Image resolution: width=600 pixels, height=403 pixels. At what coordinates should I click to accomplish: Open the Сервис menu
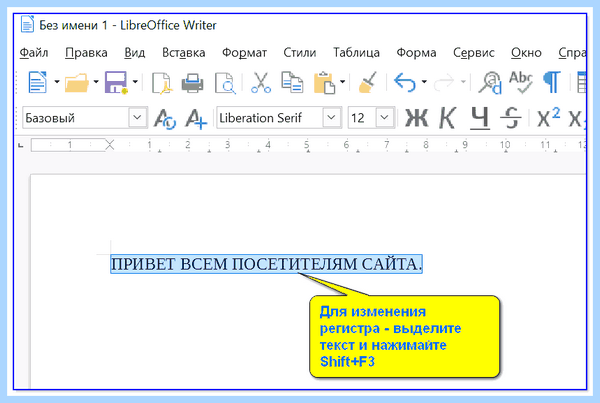click(474, 53)
